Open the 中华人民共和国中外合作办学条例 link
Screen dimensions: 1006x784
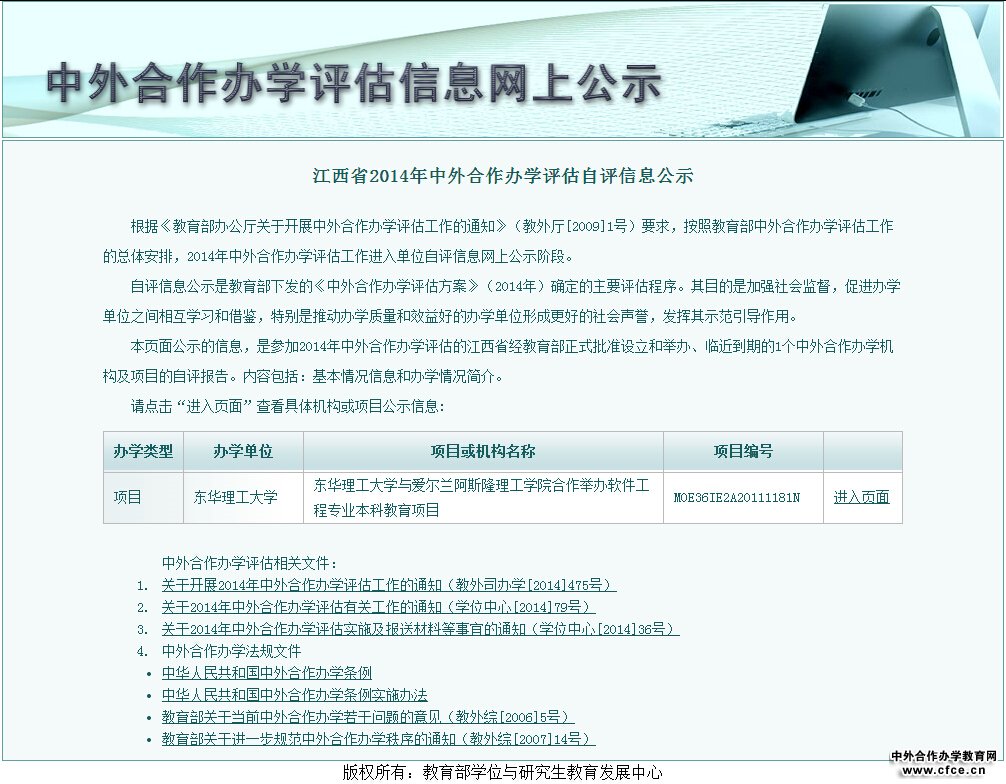coord(267,673)
